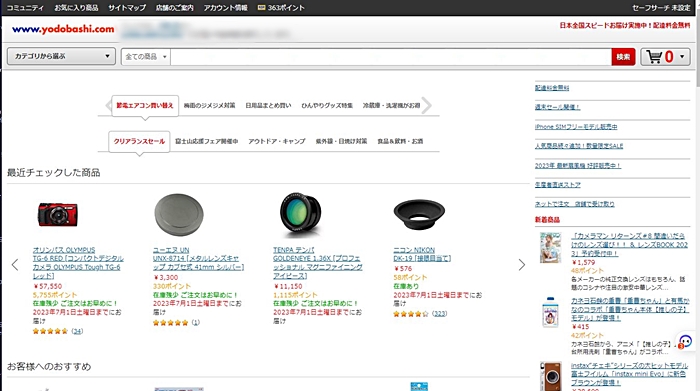Viewport: 700px width, 391px height.
Task: Select the ひんやりグッズ特集 tab
Action: tap(327, 106)
